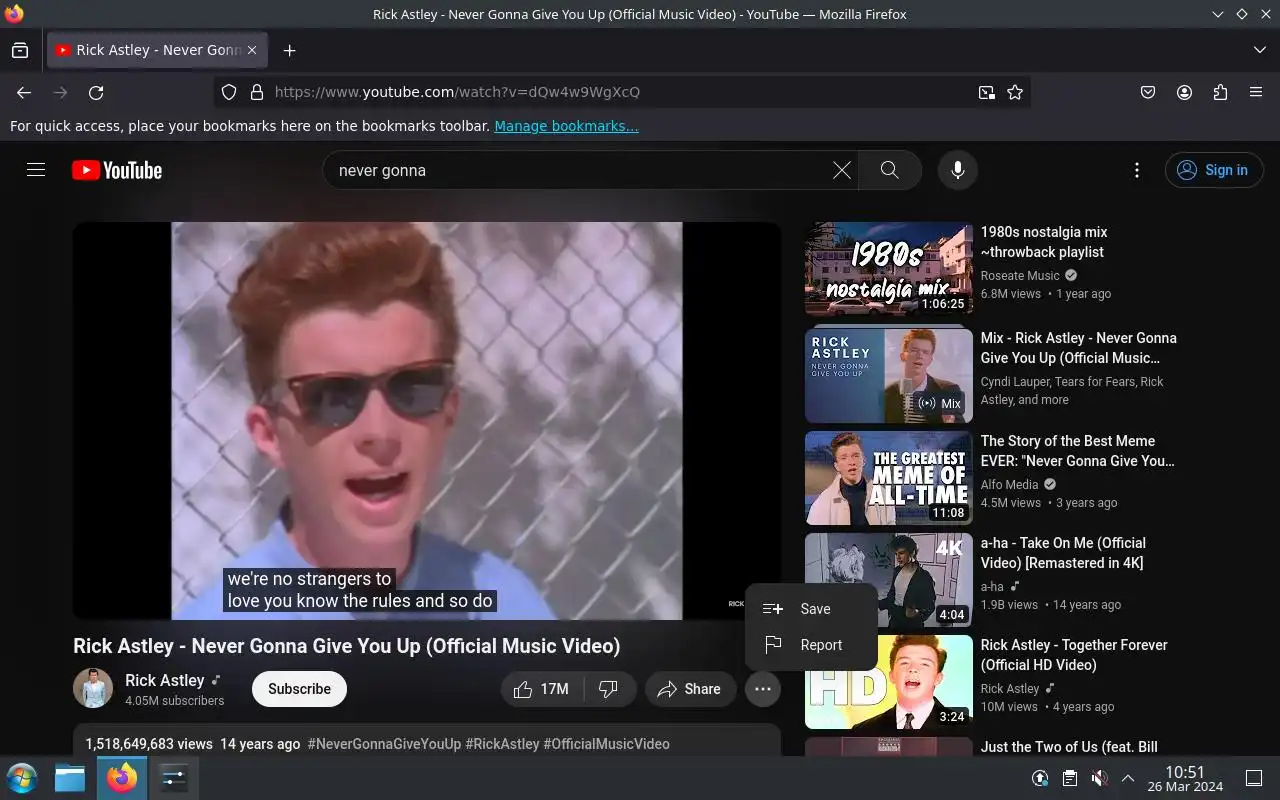Go back with Firefox back arrow
This screenshot has width=1280, height=800.
click(x=24, y=92)
